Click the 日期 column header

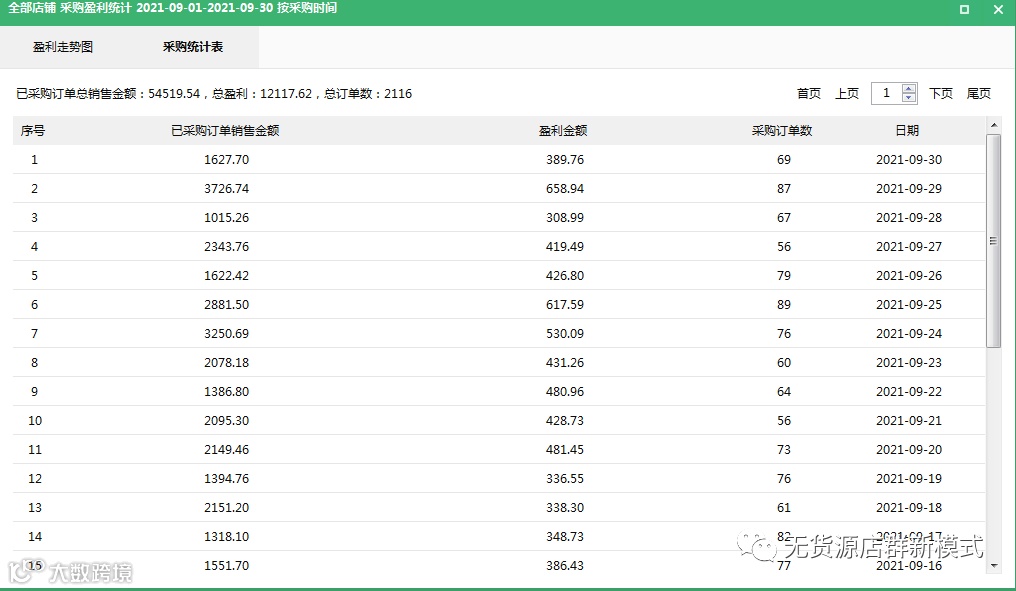point(907,131)
